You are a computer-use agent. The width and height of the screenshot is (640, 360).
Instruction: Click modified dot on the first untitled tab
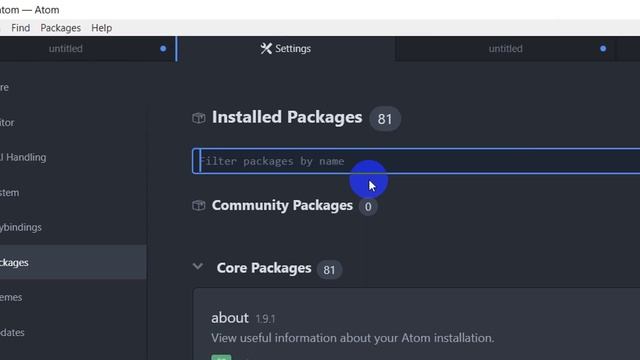pos(163,49)
